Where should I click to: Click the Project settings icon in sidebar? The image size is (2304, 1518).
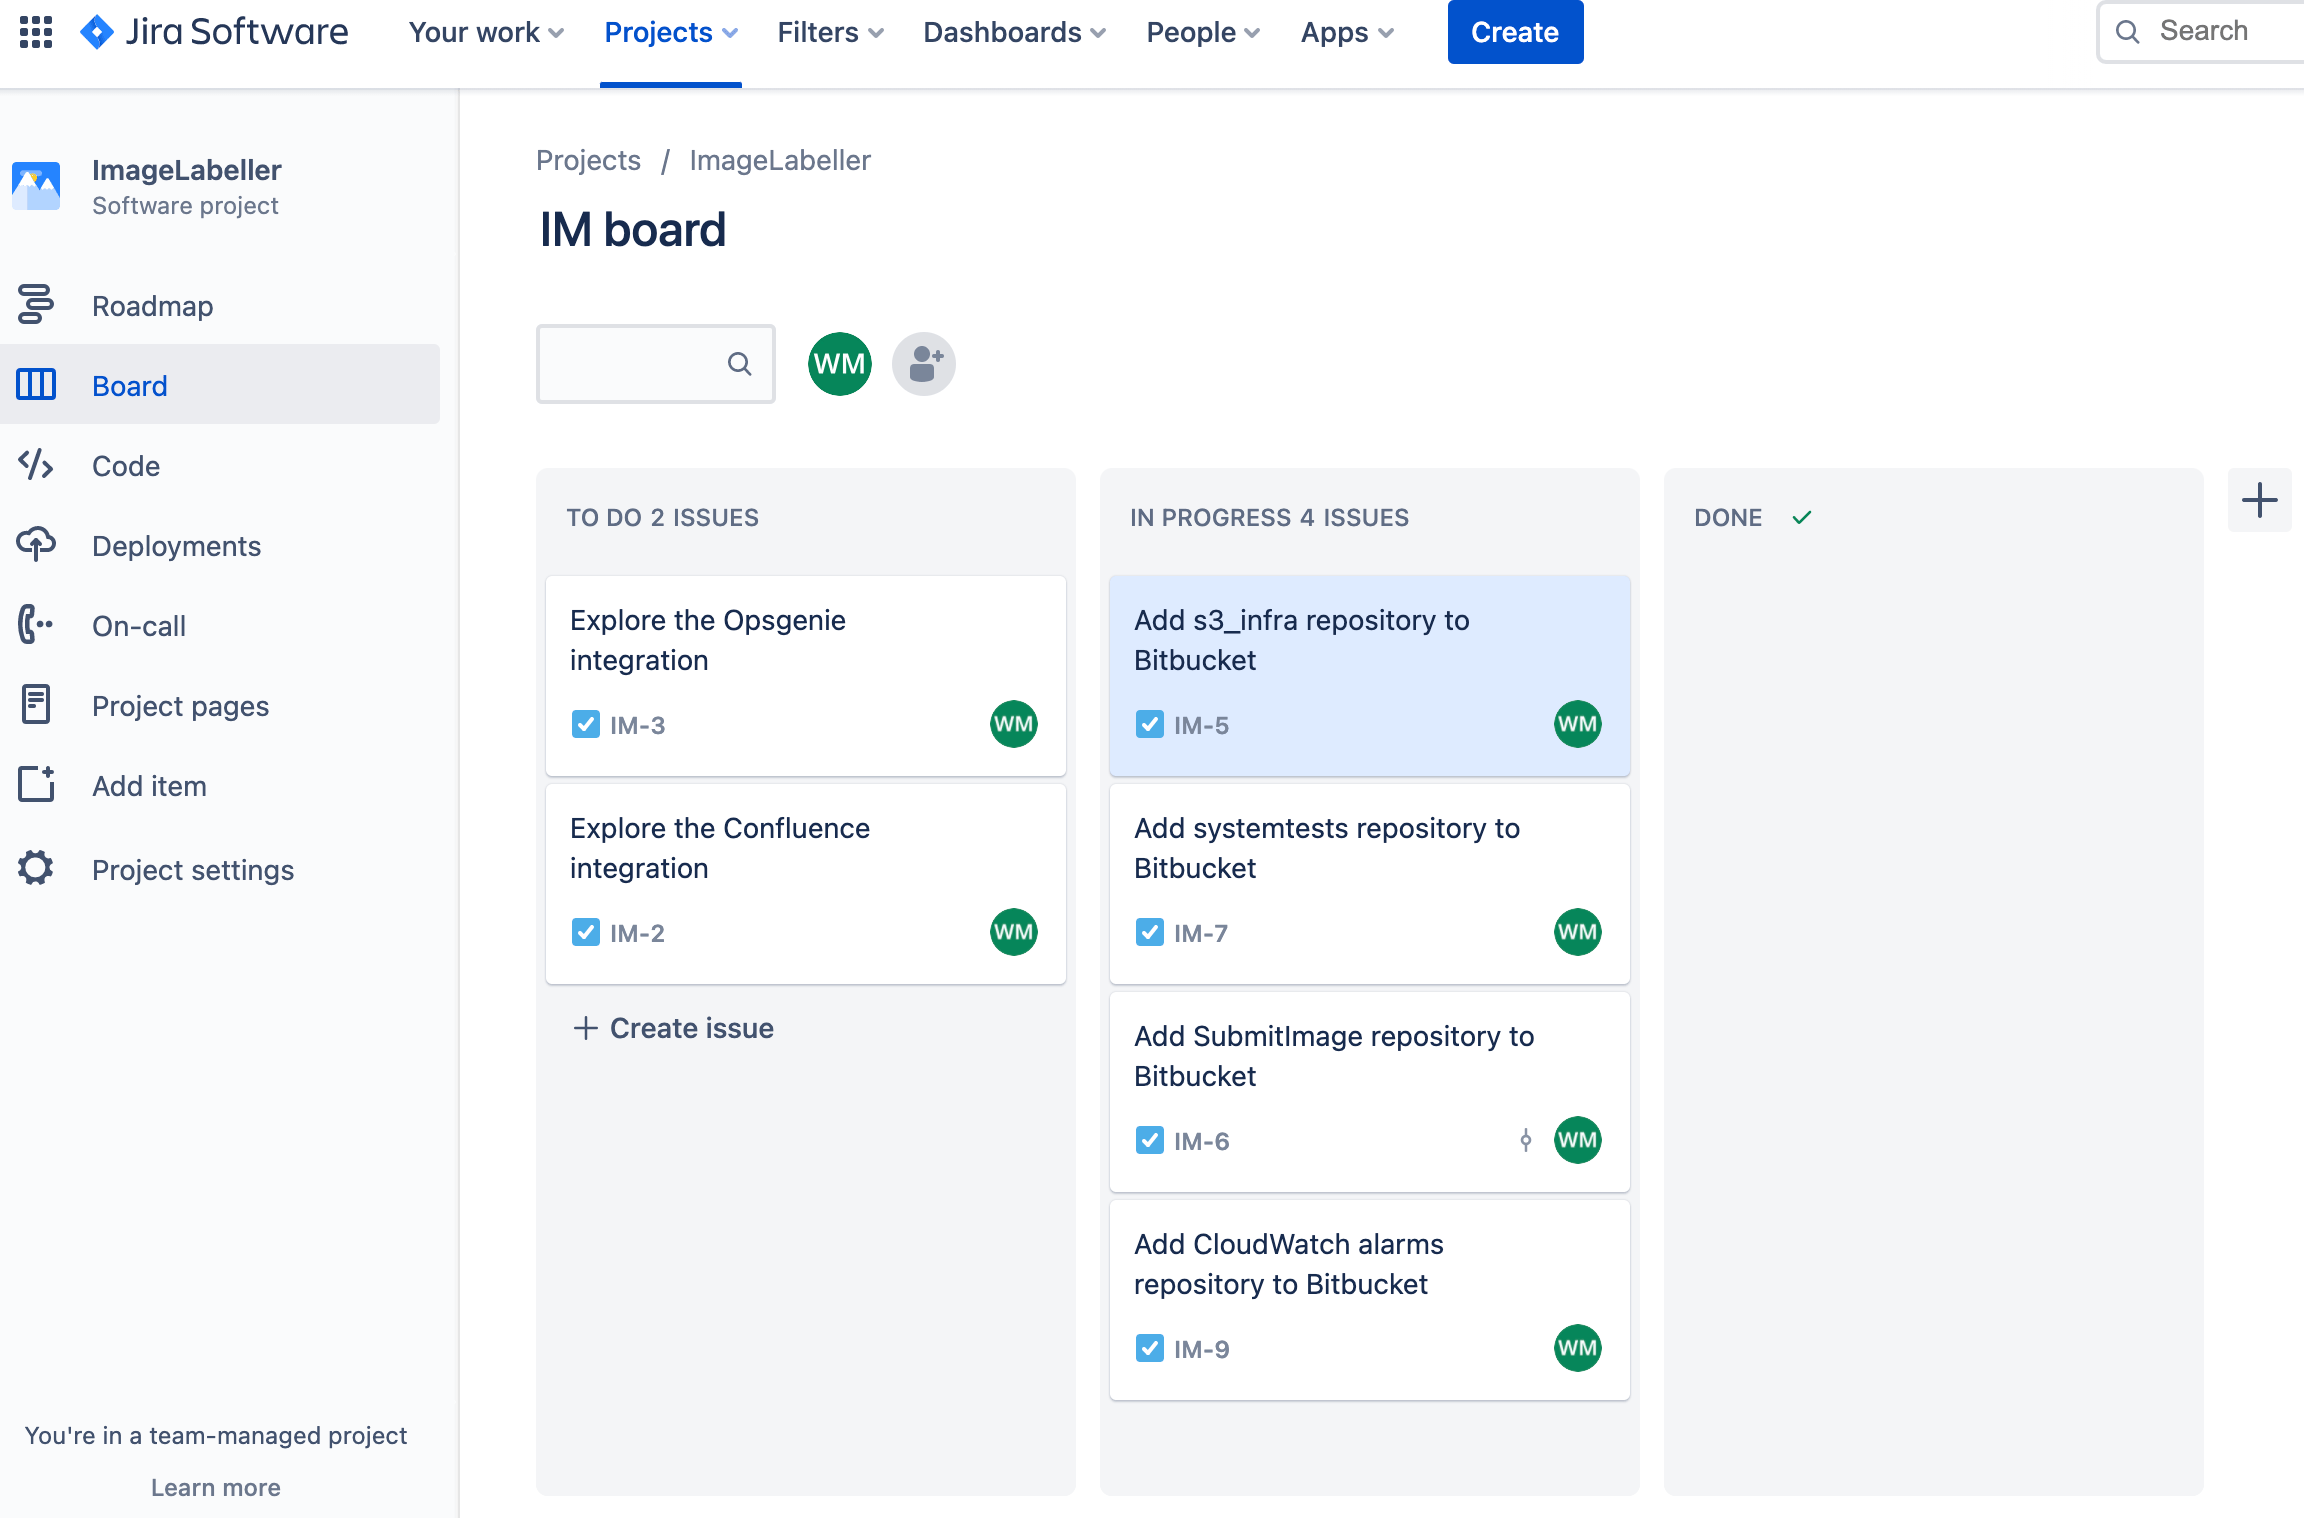coord(36,869)
